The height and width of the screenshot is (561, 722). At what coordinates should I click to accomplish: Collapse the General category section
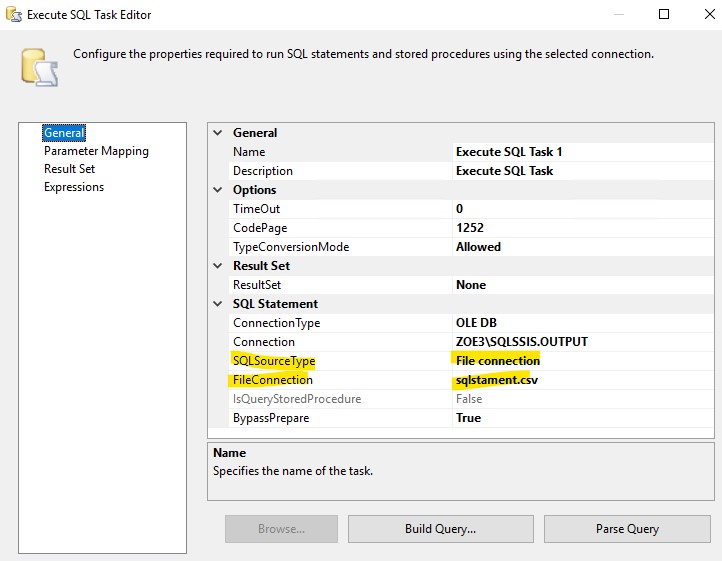[x=218, y=133]
